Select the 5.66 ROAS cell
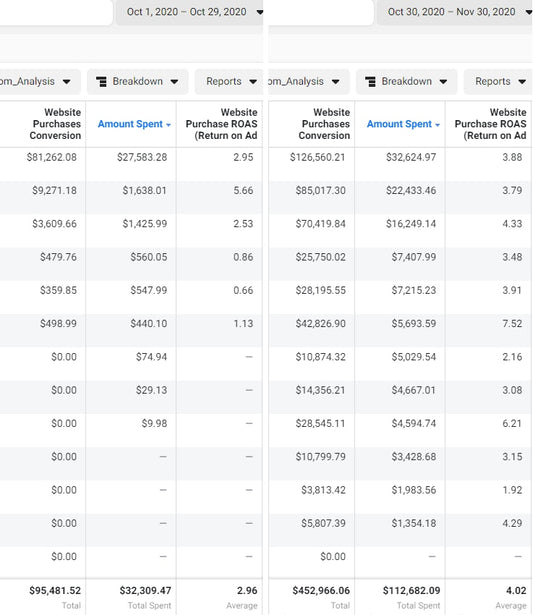Viewport: 533px width, 615px height. [243, 191]
